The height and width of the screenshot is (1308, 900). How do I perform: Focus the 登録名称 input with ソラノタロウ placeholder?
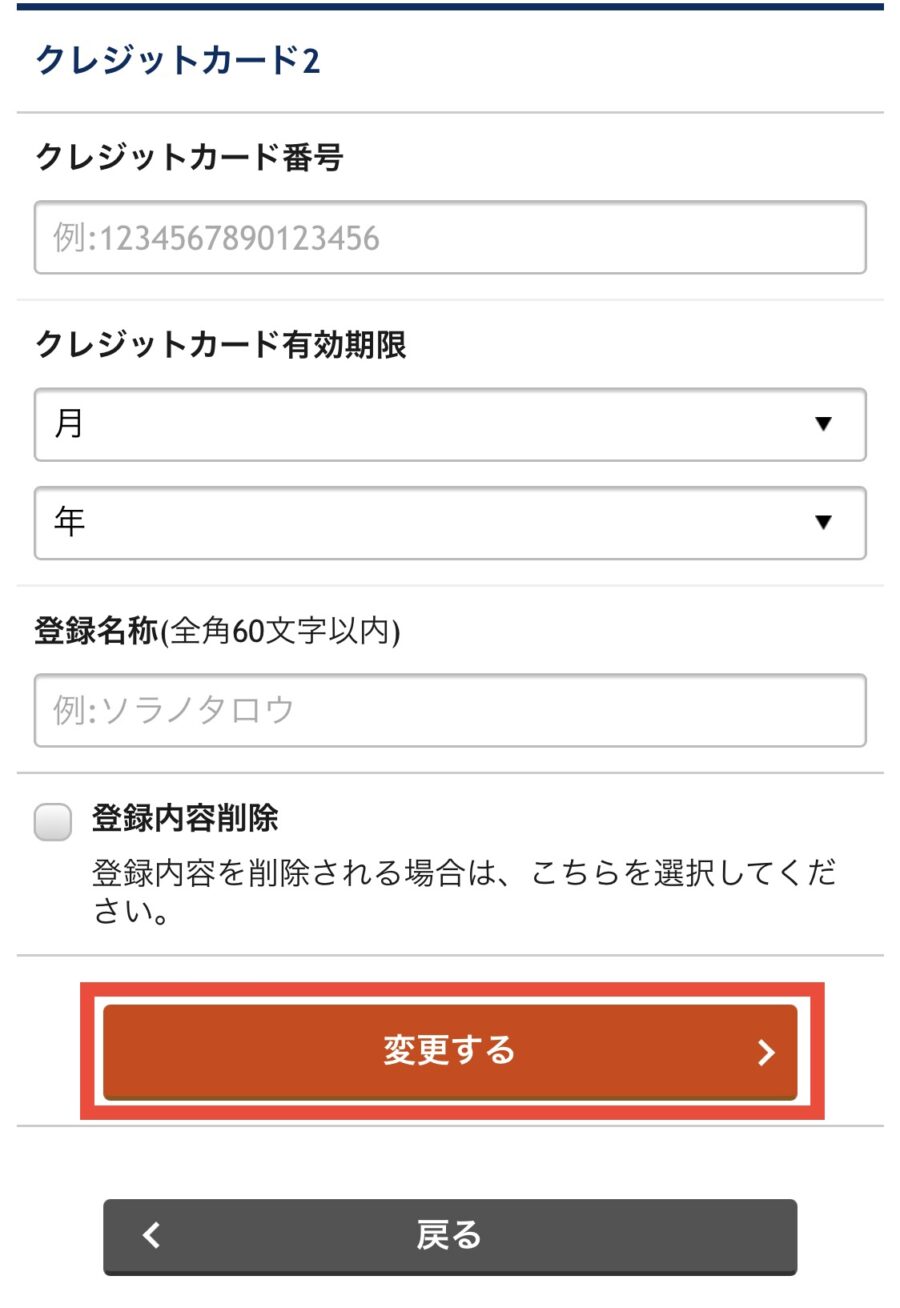click(450, 710)
